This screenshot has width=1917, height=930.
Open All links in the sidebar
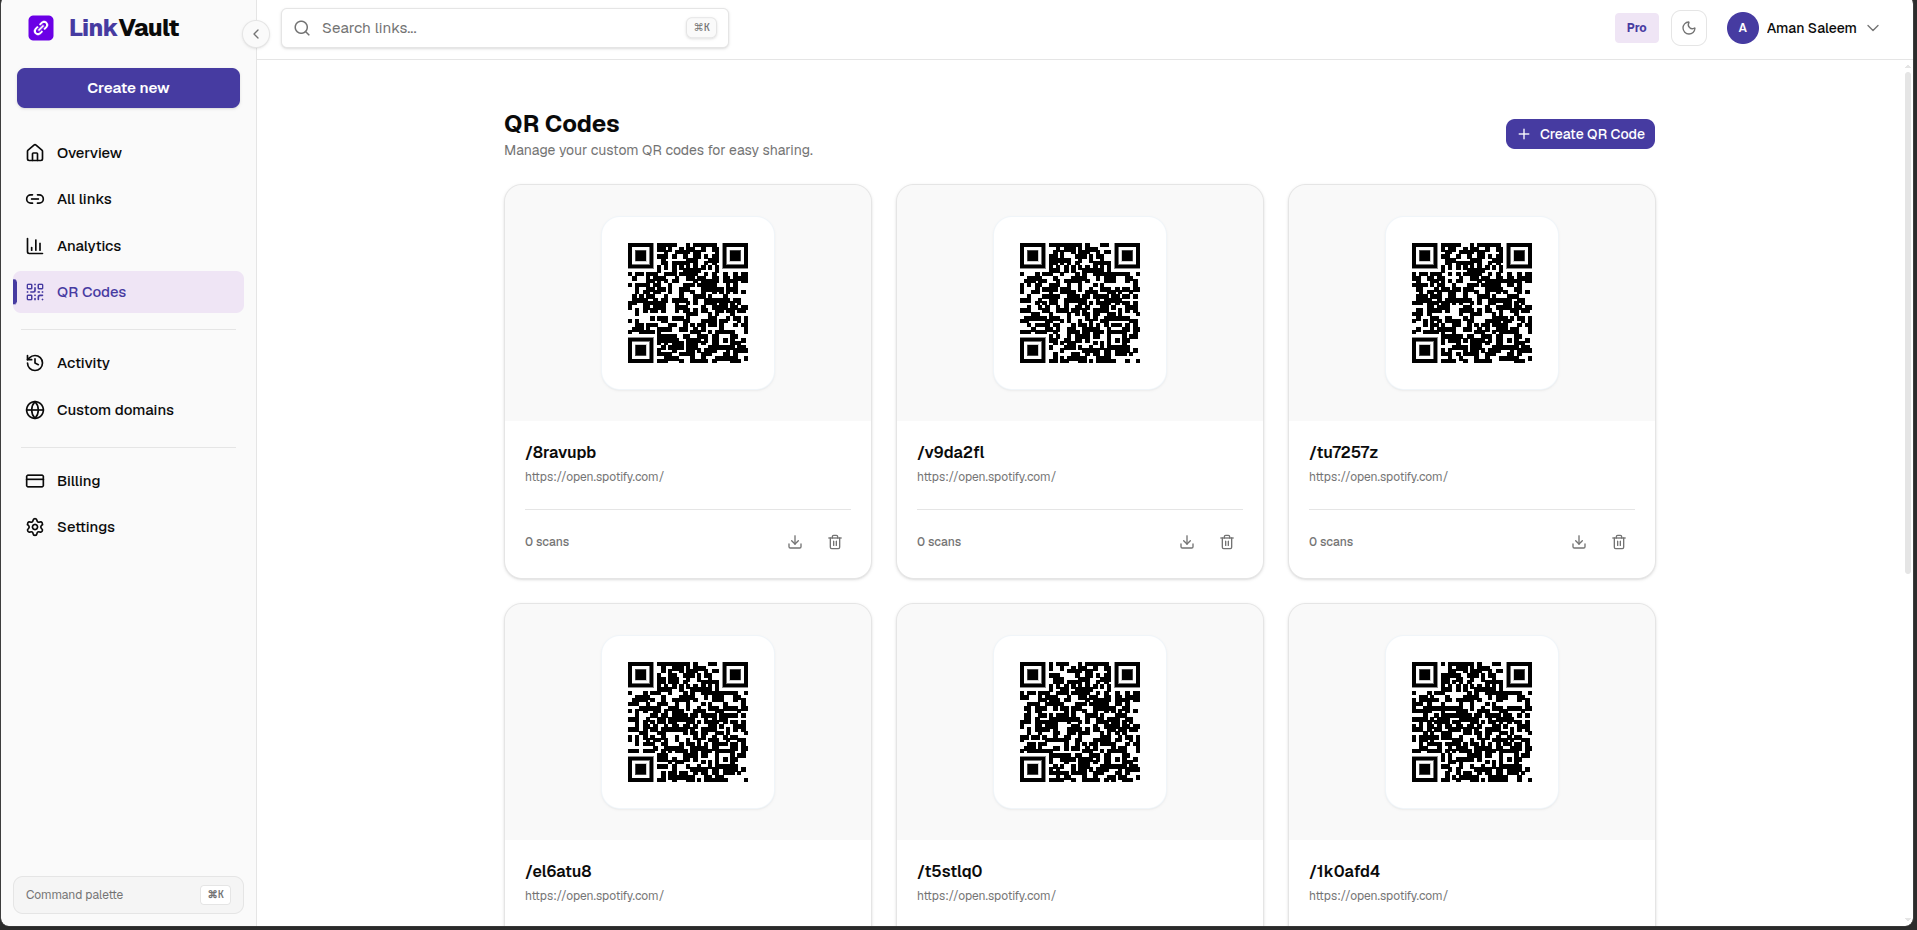128,199
